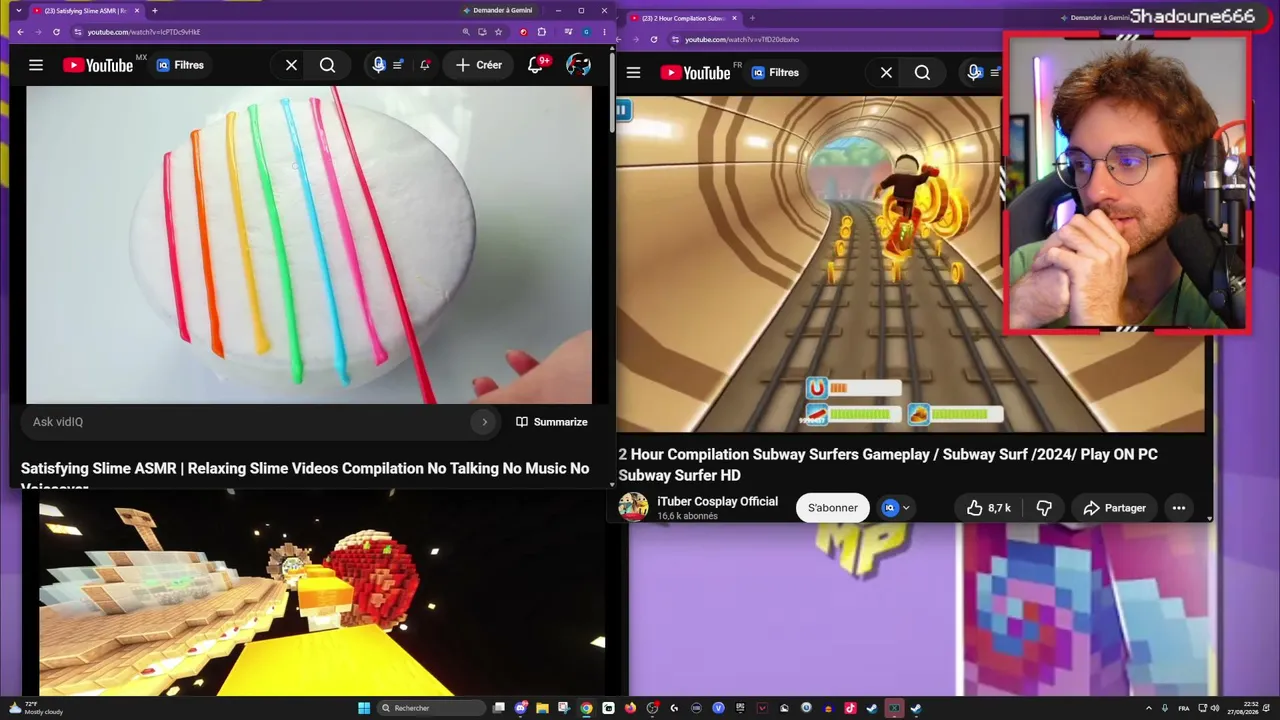Open the guide menu in right YouTube window
This screenshot has height=720, width=1280.
(x=633, y=73)
